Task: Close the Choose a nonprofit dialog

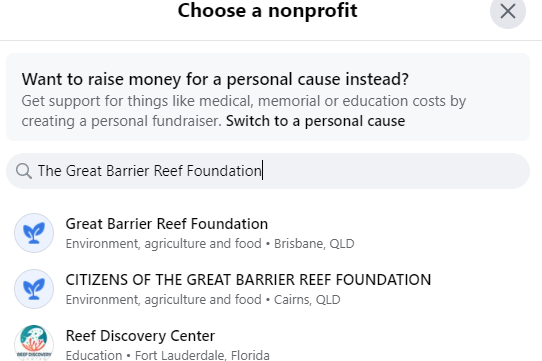Action: point(508,11)
